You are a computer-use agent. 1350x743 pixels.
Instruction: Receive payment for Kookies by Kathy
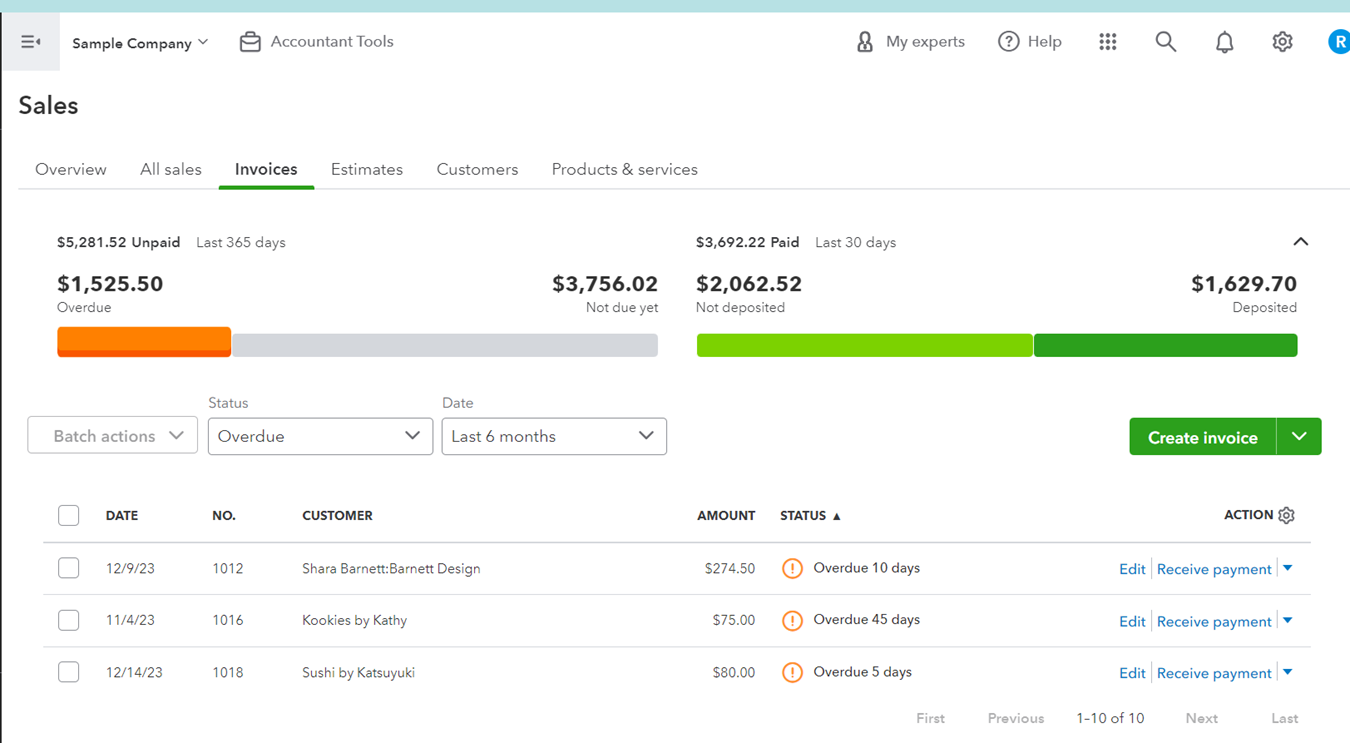pyautogui.click(x=1214, y=621)
